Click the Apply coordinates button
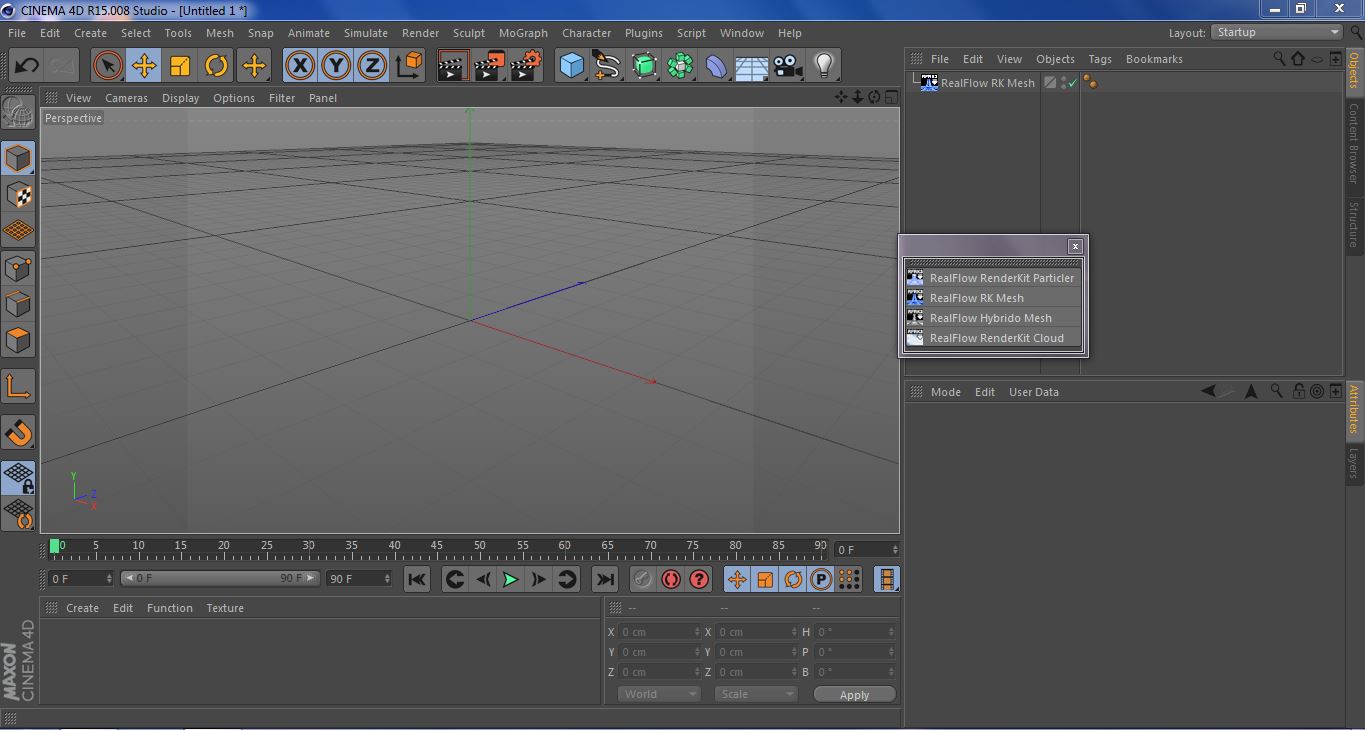The height and width of the screenshot is (730, 1365). pyautogui.click(x=854, y=695)
